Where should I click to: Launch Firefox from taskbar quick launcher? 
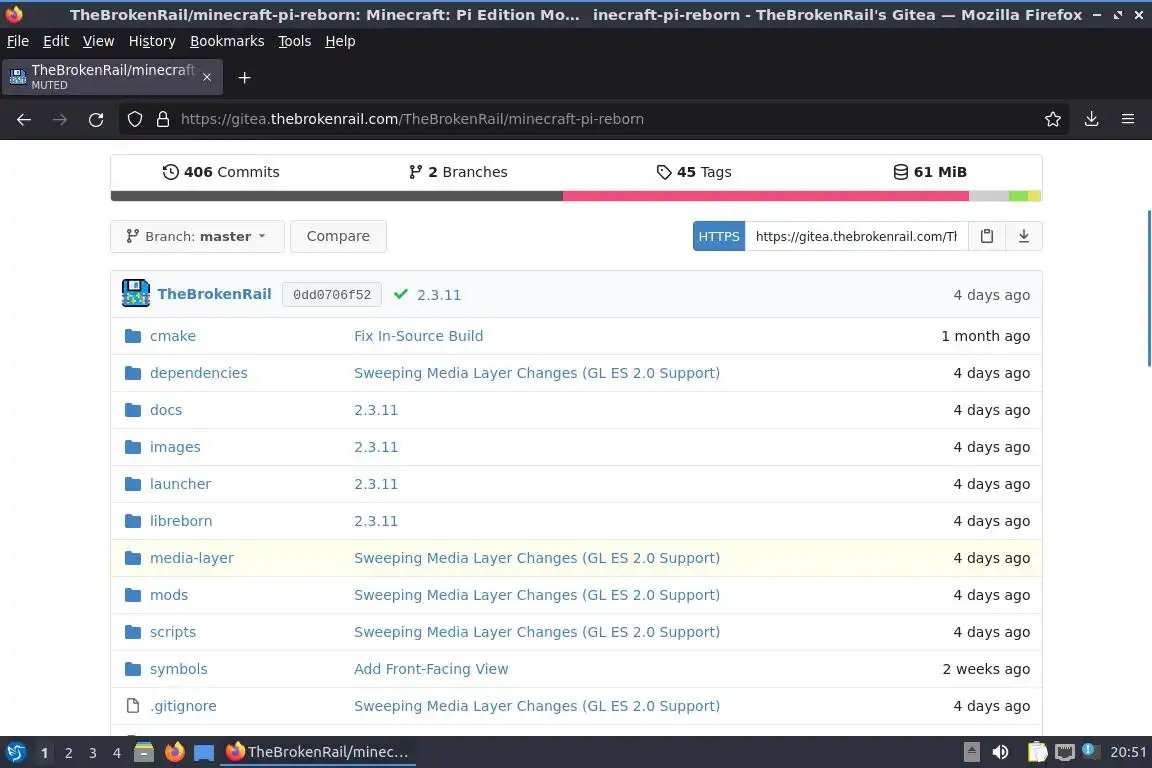[174, 752]
